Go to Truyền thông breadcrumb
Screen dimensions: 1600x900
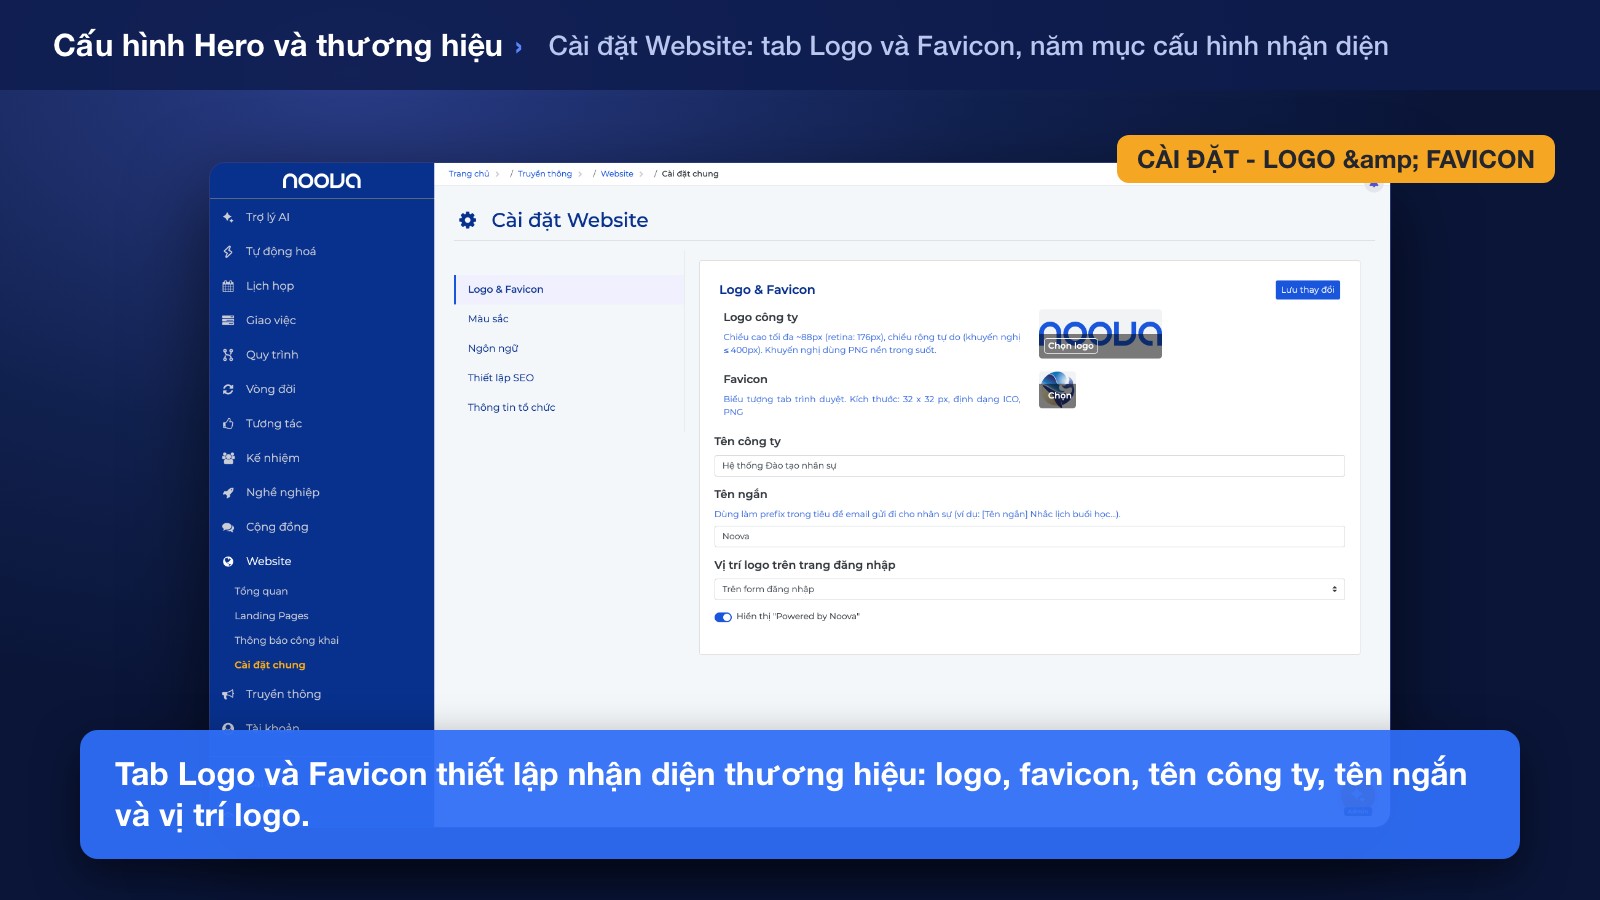point(545,174)
